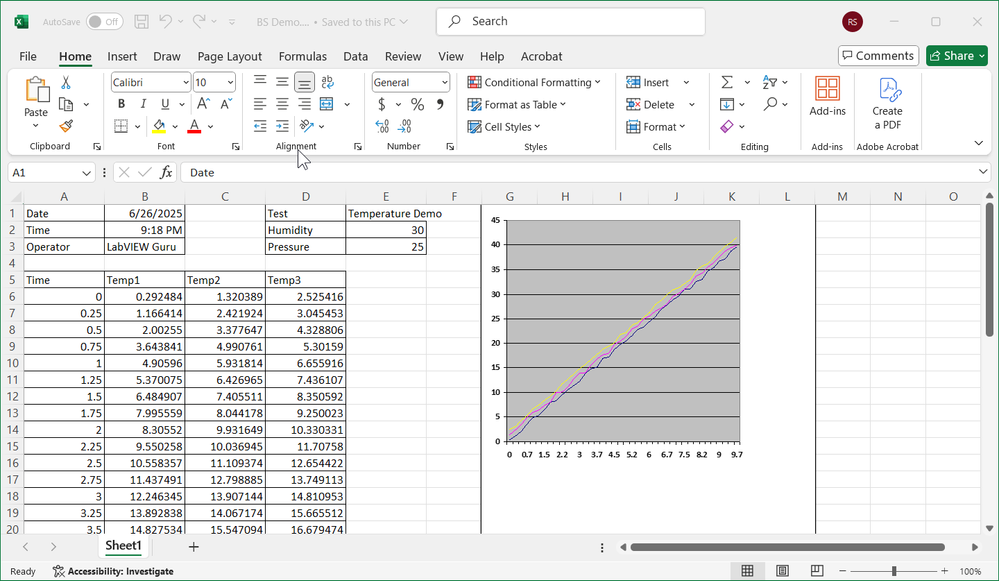Click the Format Painter brush icon

pos(66,126)
